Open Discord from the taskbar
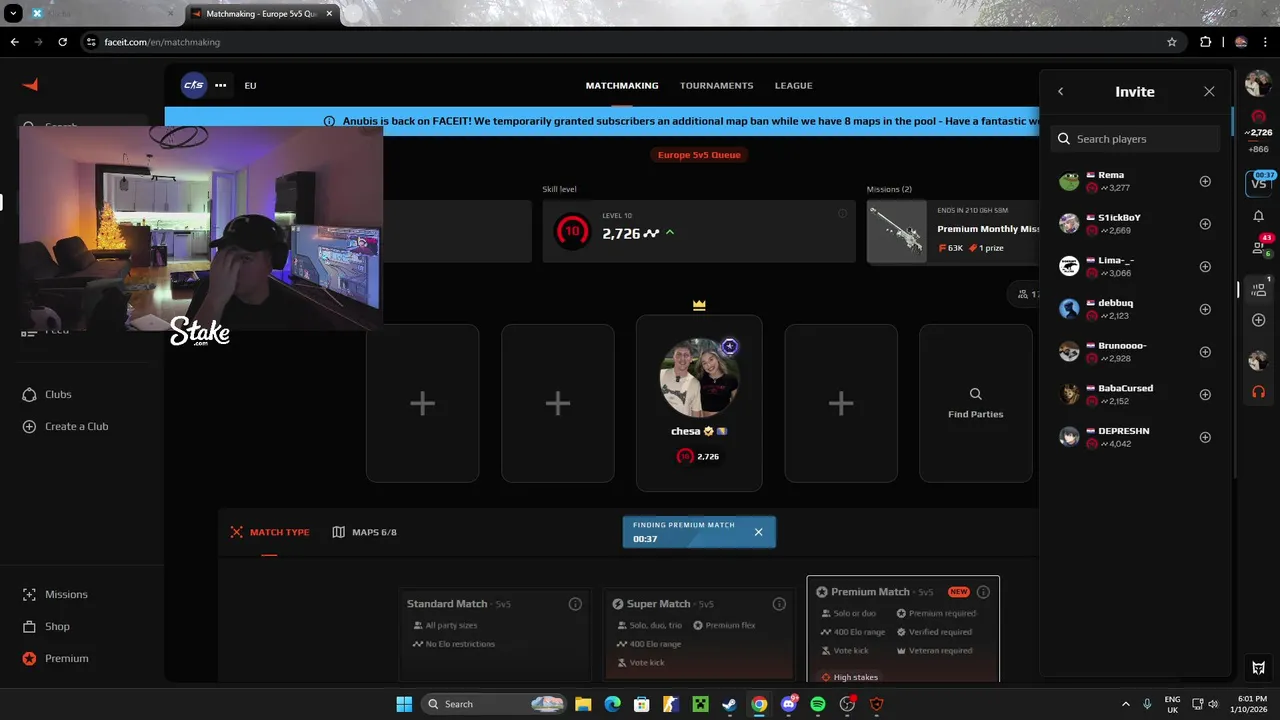This screenshot has height=720, width=1280. point(789,704)
